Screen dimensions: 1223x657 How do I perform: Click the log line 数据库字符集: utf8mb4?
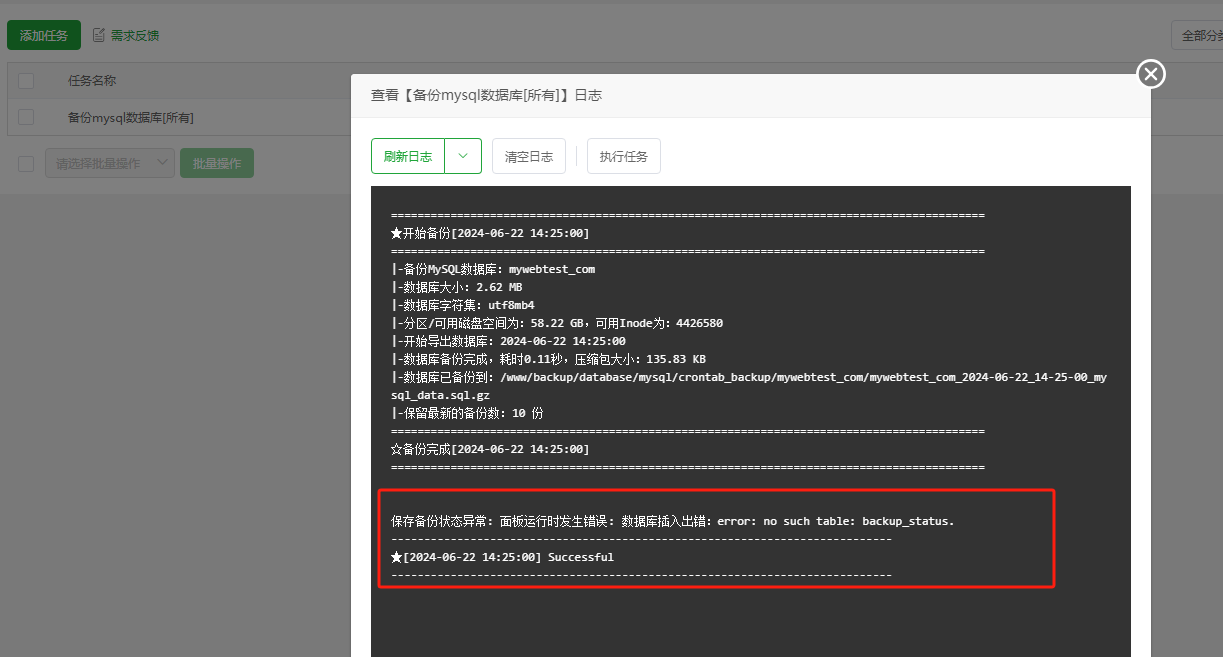tap(463, 305)
